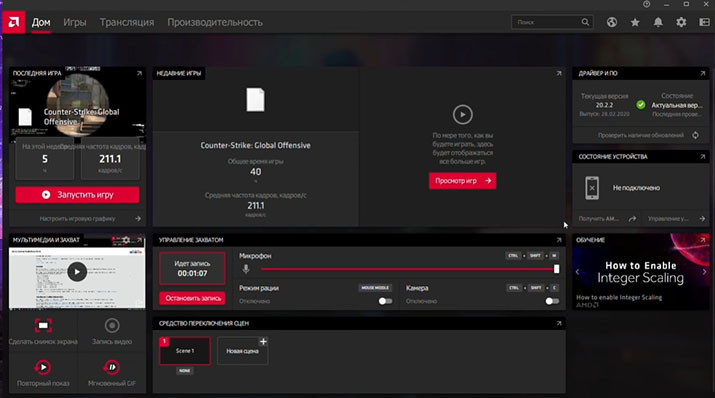
Task: Click the Повторный показ instant replay icon
Action: [43, 367]
